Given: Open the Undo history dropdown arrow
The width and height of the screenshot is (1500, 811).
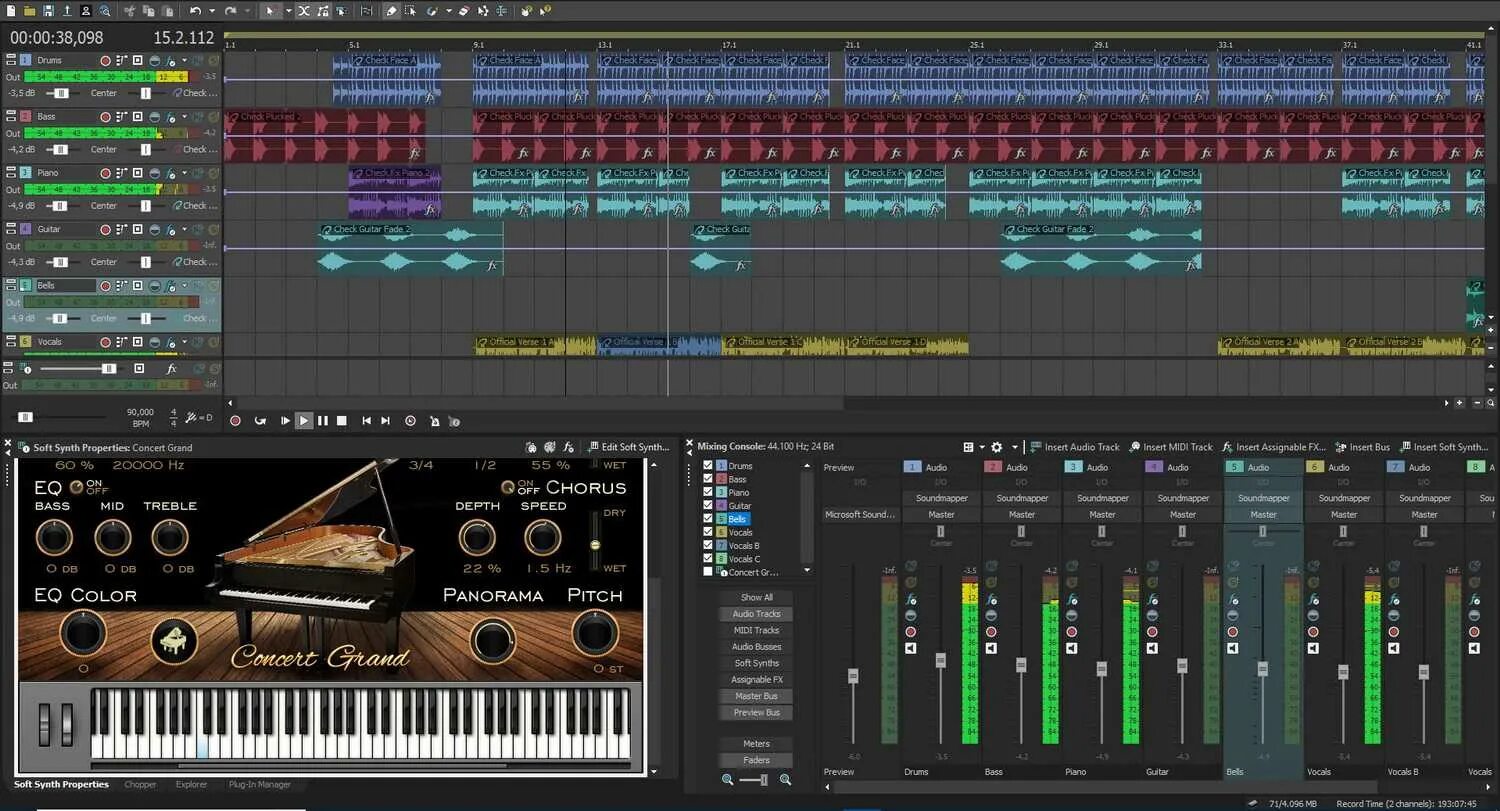Looking at the screenshot, I should coord(212,11).
